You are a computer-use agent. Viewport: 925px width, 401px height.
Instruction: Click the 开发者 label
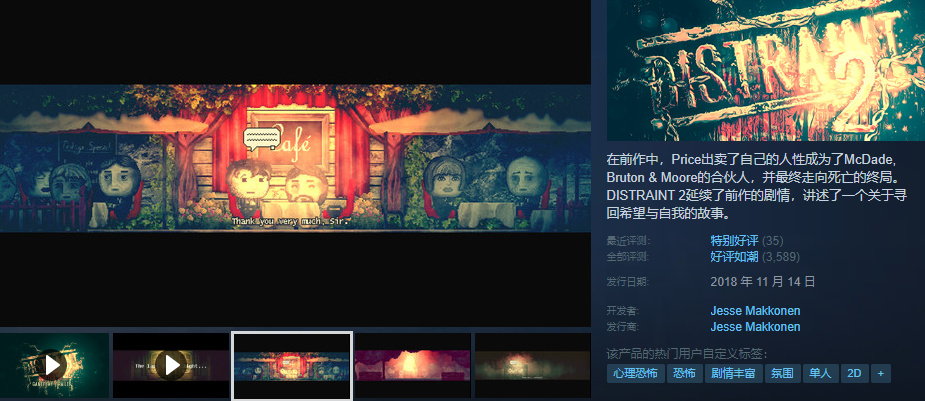[x=623, y=311]
